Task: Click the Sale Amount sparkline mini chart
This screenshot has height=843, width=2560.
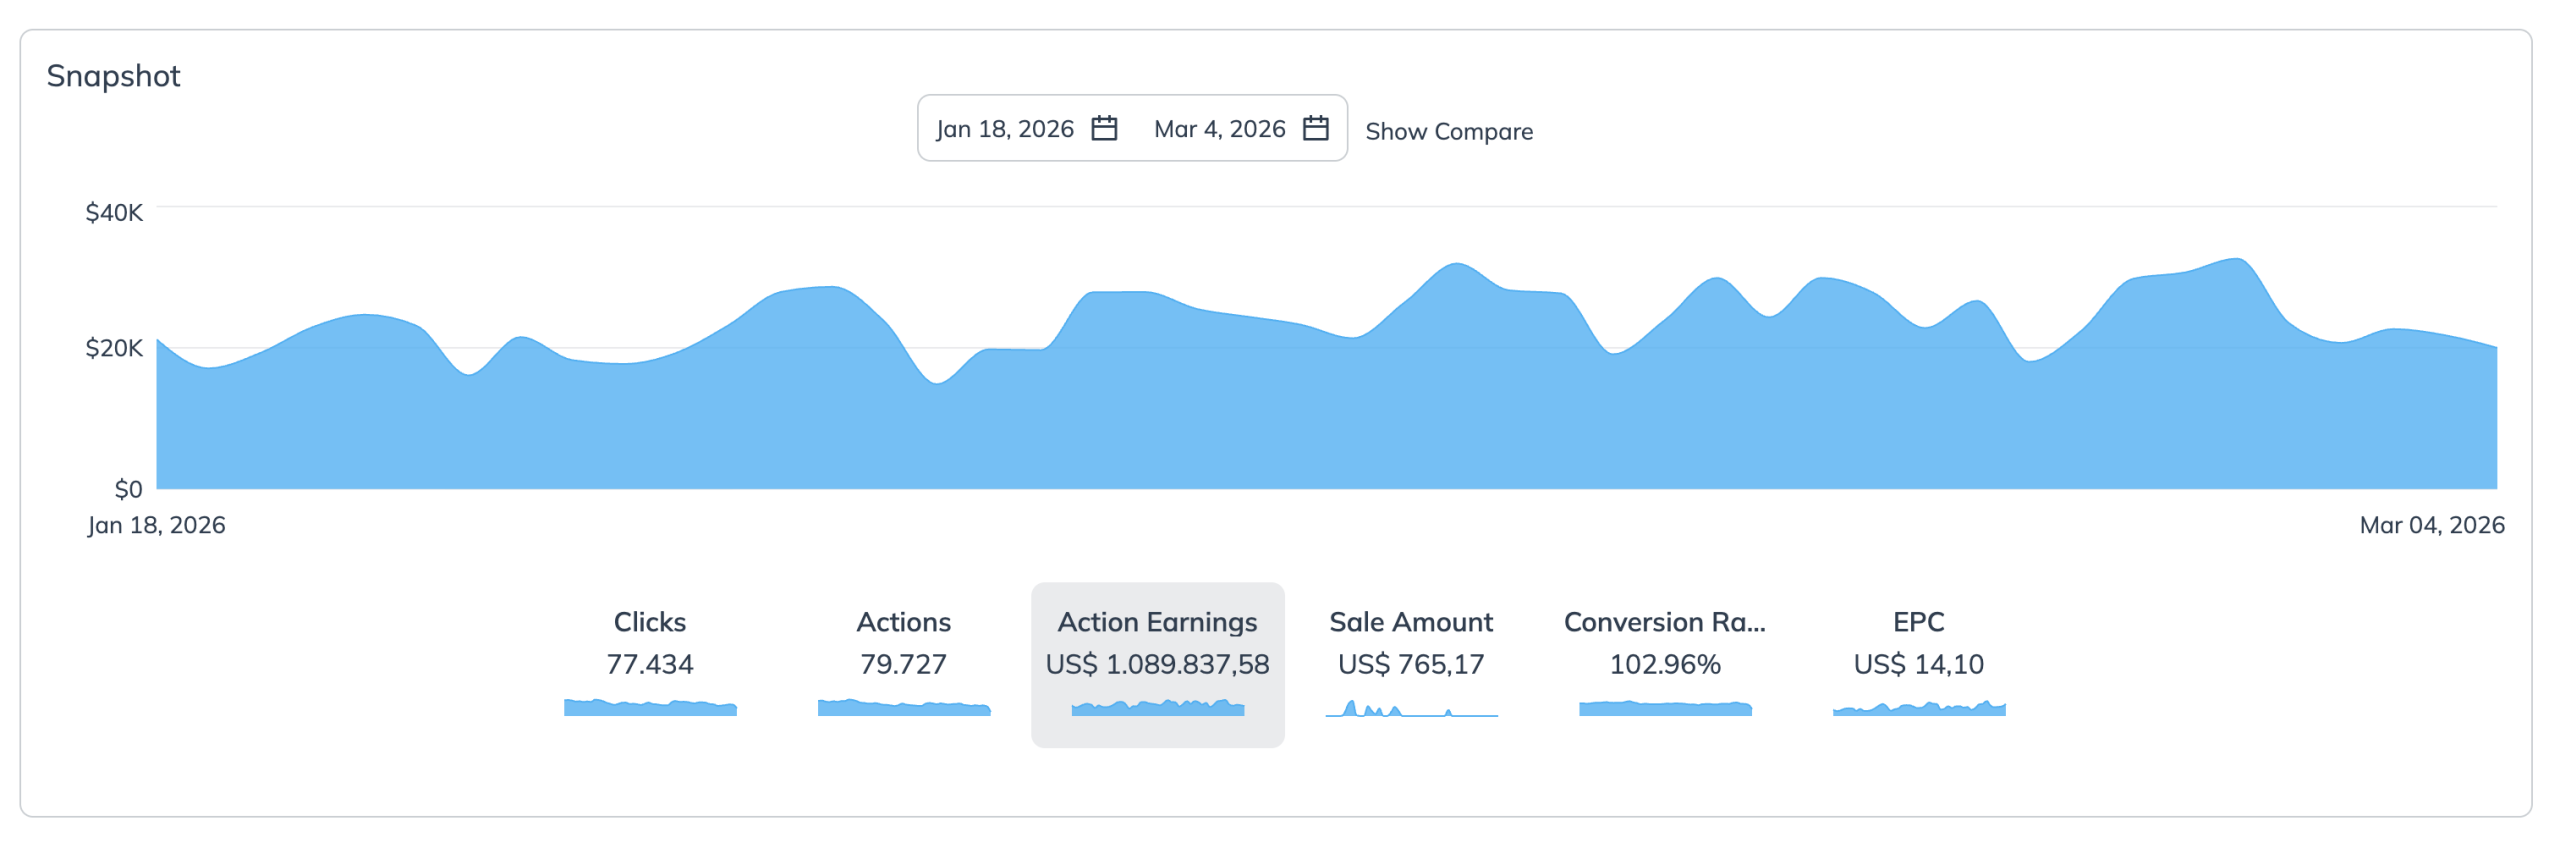Action: (x=1411, y=709)
